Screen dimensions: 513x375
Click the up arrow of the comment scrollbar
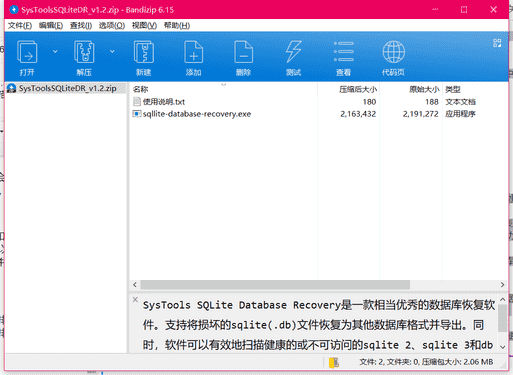pyautogui.click(x=503, y=300)
